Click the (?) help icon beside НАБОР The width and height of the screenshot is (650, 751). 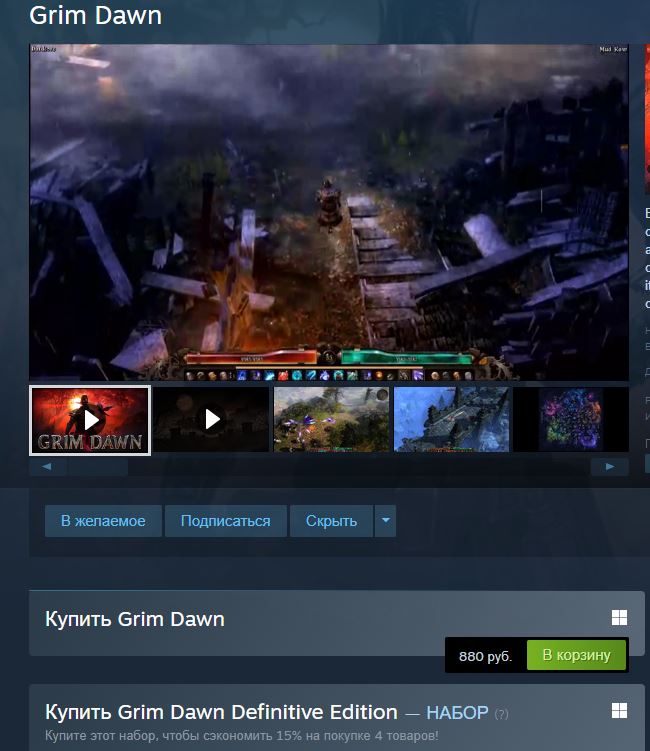[502, 714]
